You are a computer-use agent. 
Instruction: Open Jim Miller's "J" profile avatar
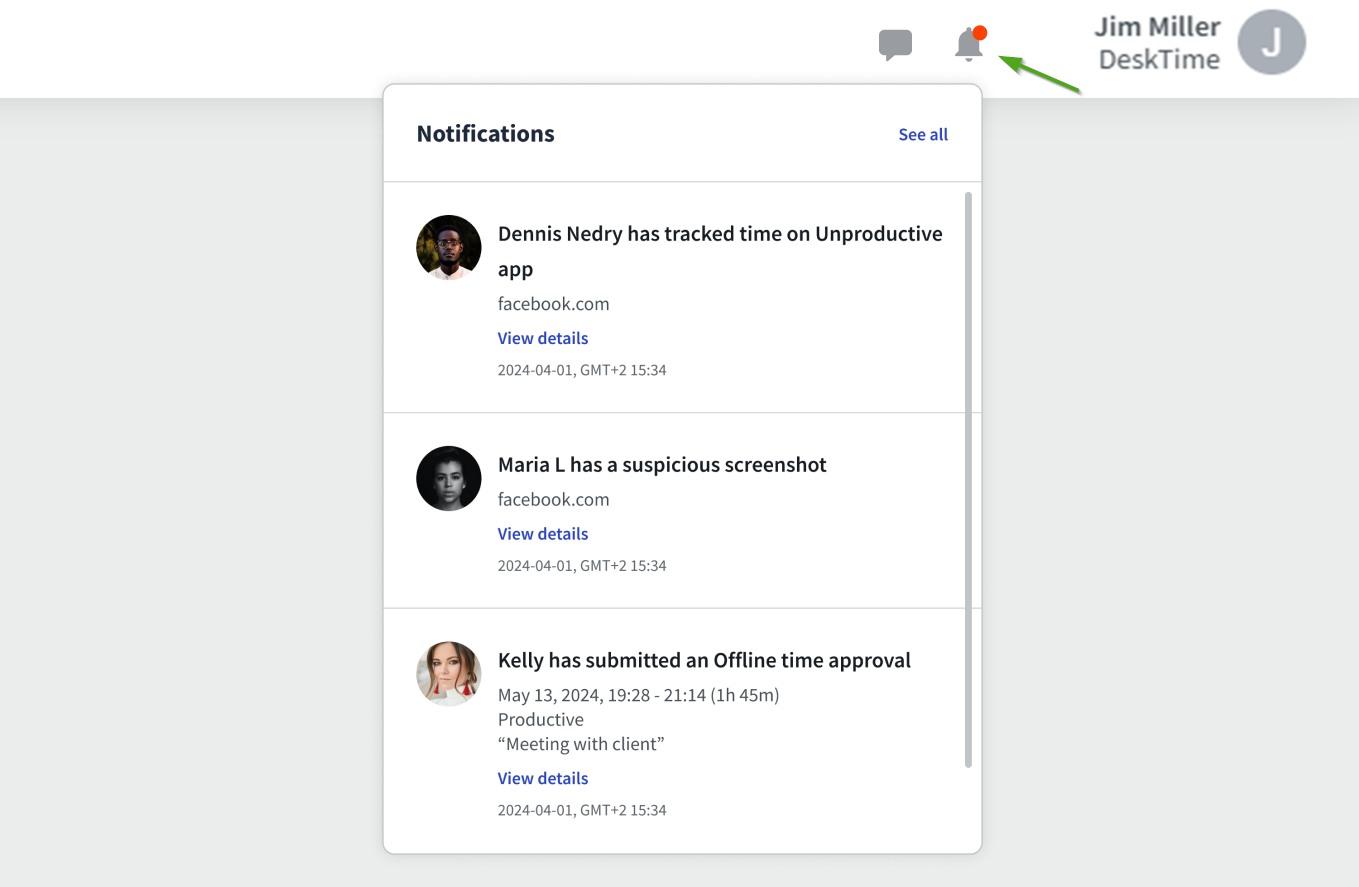click(1271, 43)
